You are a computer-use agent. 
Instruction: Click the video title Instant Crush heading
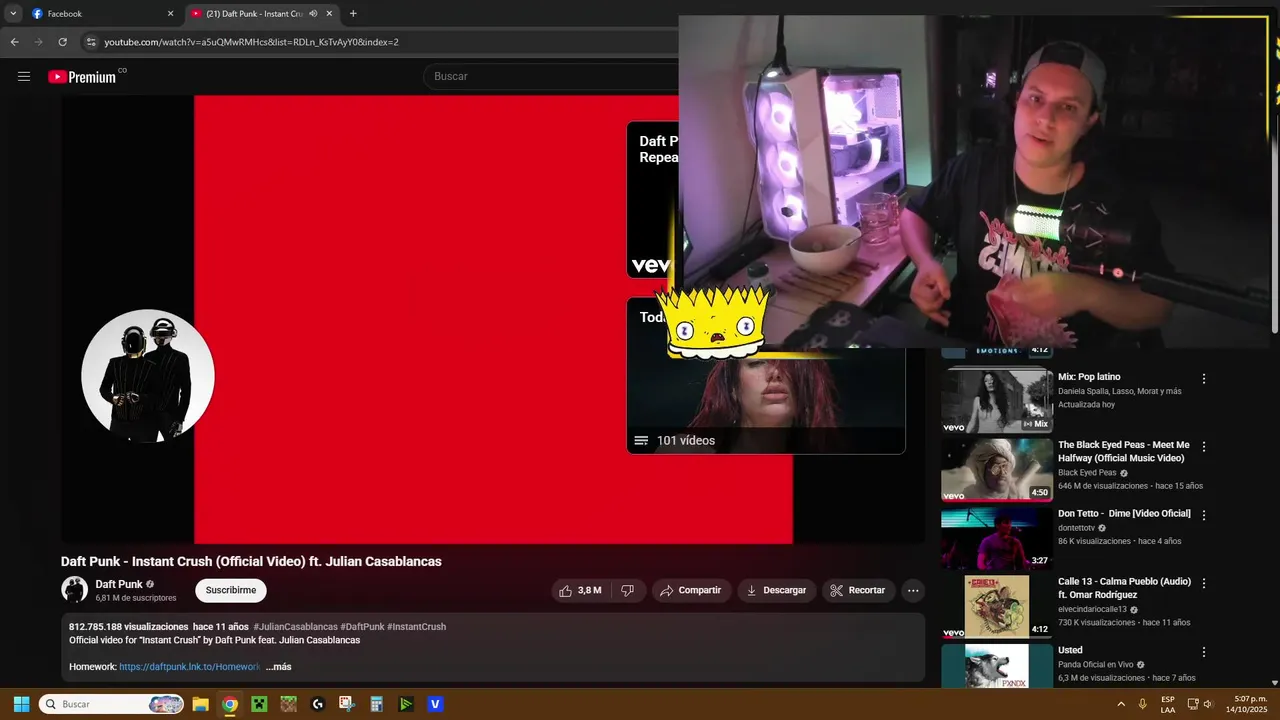[x=251, y=562]
